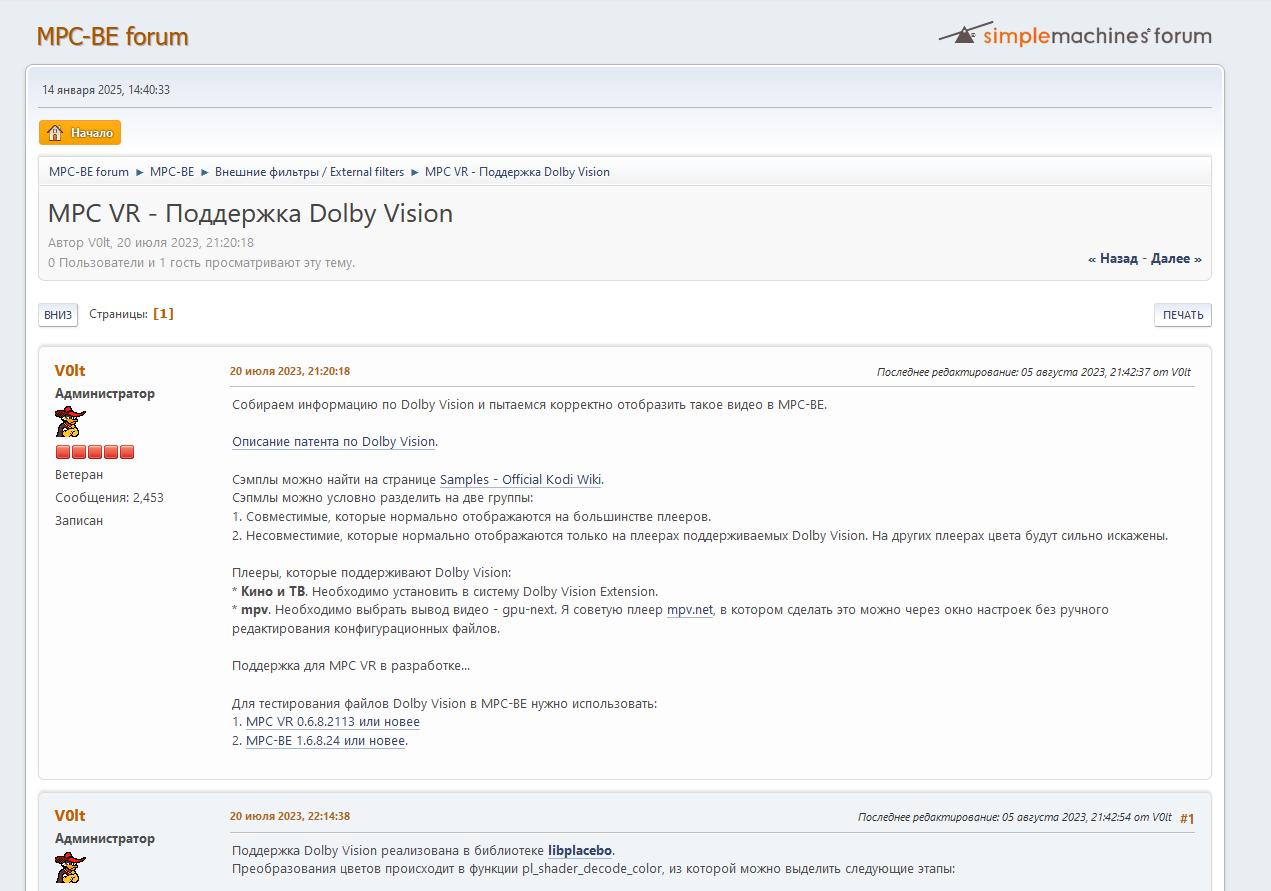Image resolution: width=1271 pixels, height=891 pixels.
Task: Open second post permalink 20 июля 2023, 22:14:38
Action: click(x=290, y=816)
